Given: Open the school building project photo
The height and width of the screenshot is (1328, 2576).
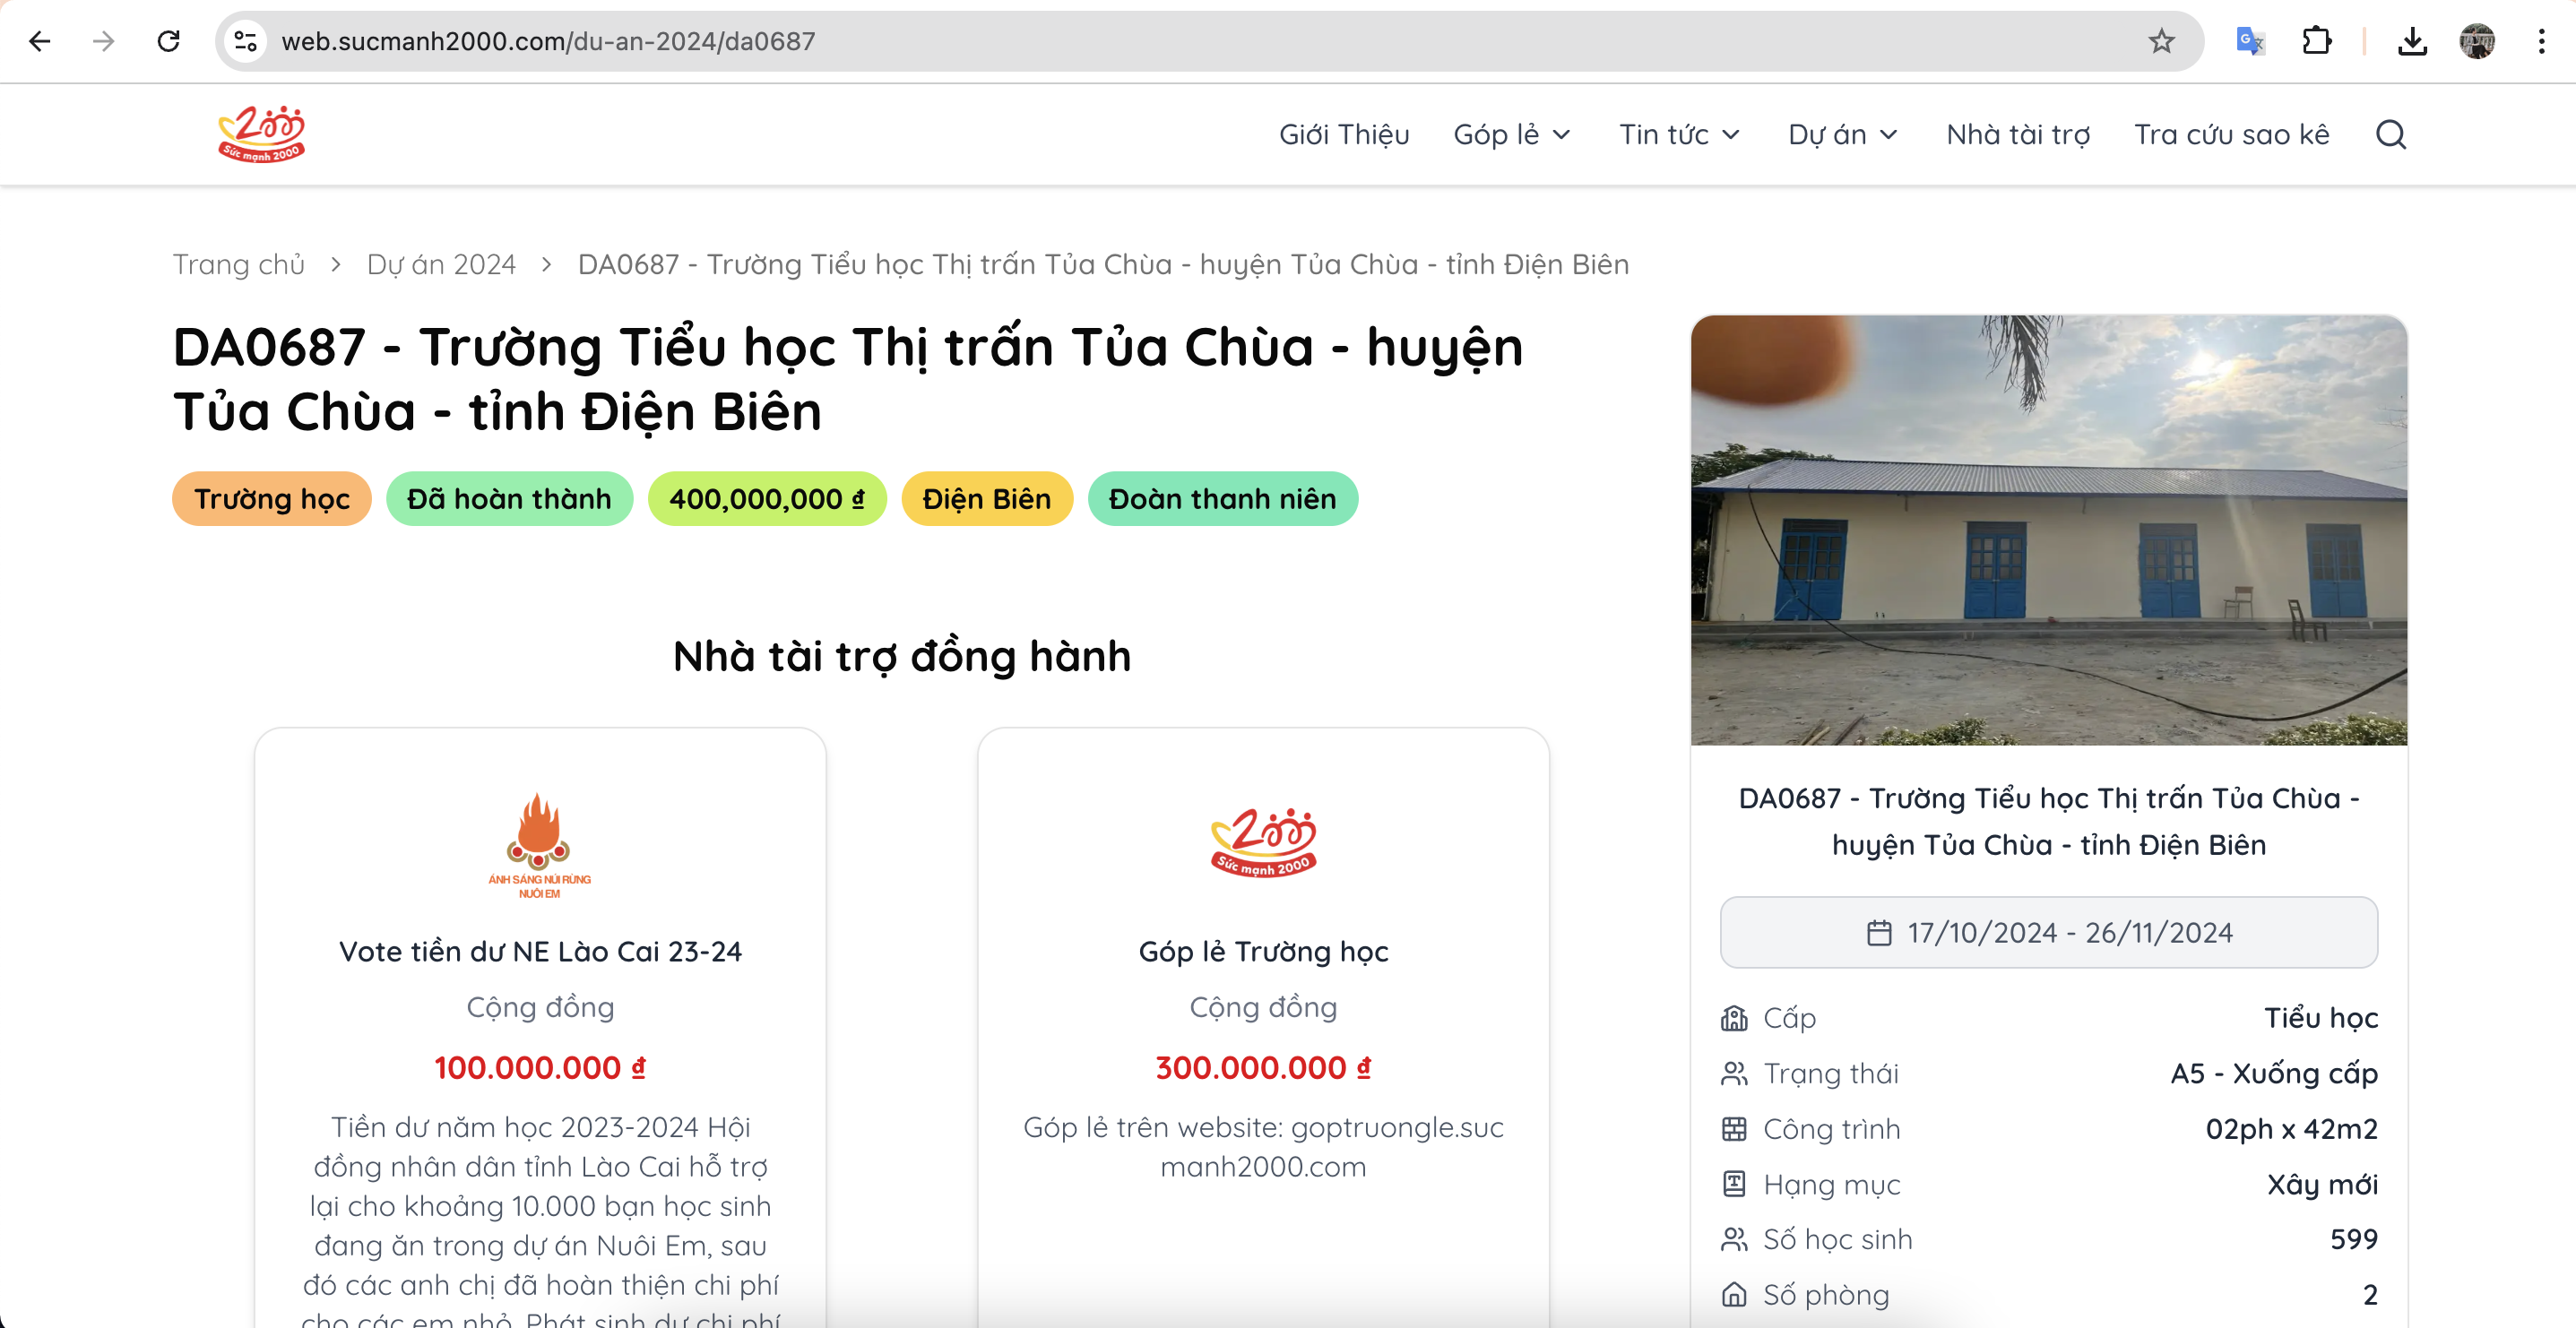Looking at the screenshot, I should (x=2048, y=530).
